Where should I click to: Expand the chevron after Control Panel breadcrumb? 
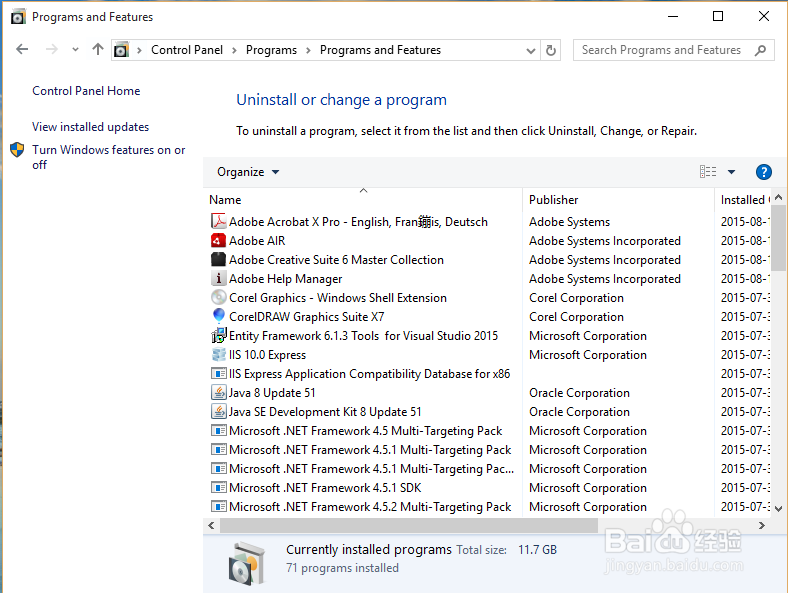pyautogui.click(x=234, y=50)
